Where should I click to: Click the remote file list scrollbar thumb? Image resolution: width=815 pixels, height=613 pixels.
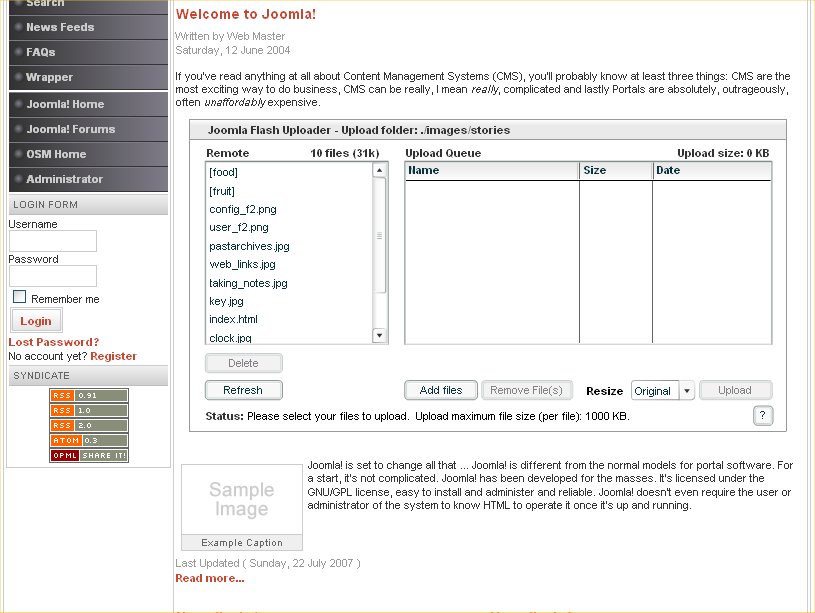pos(379,236)
